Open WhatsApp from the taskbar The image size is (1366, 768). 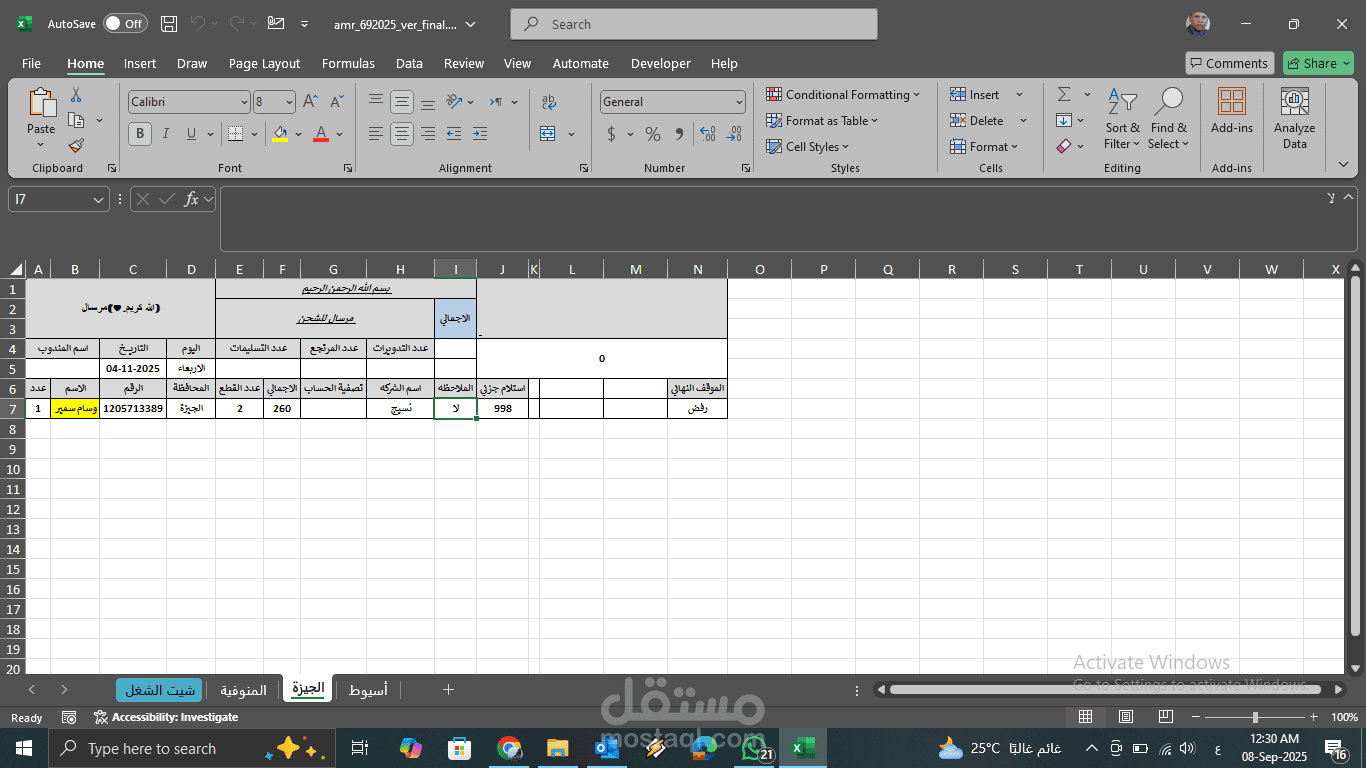[754, 748]
